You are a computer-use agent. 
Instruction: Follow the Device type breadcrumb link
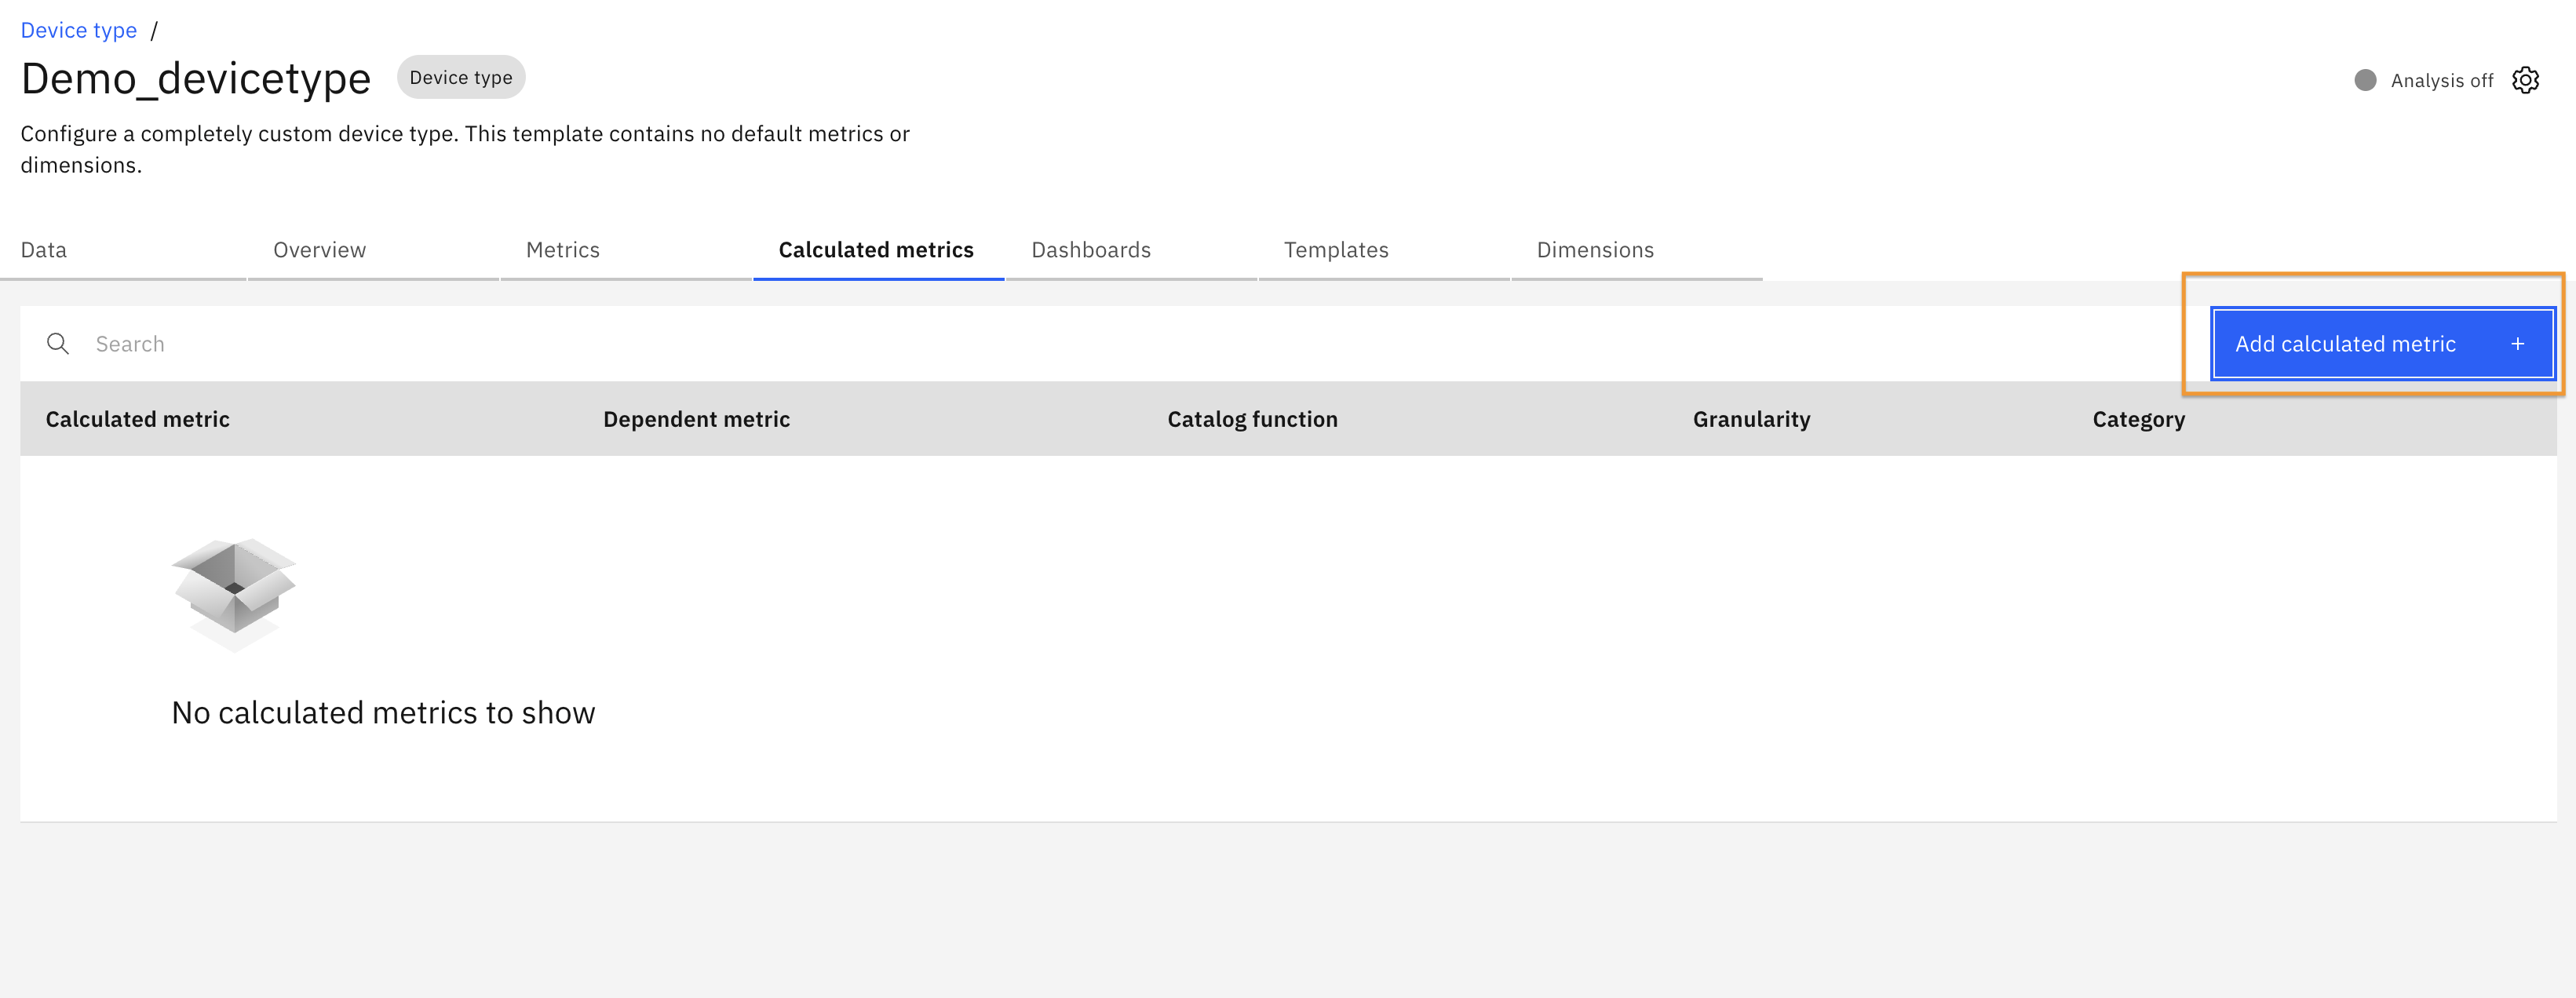point(79,30)
